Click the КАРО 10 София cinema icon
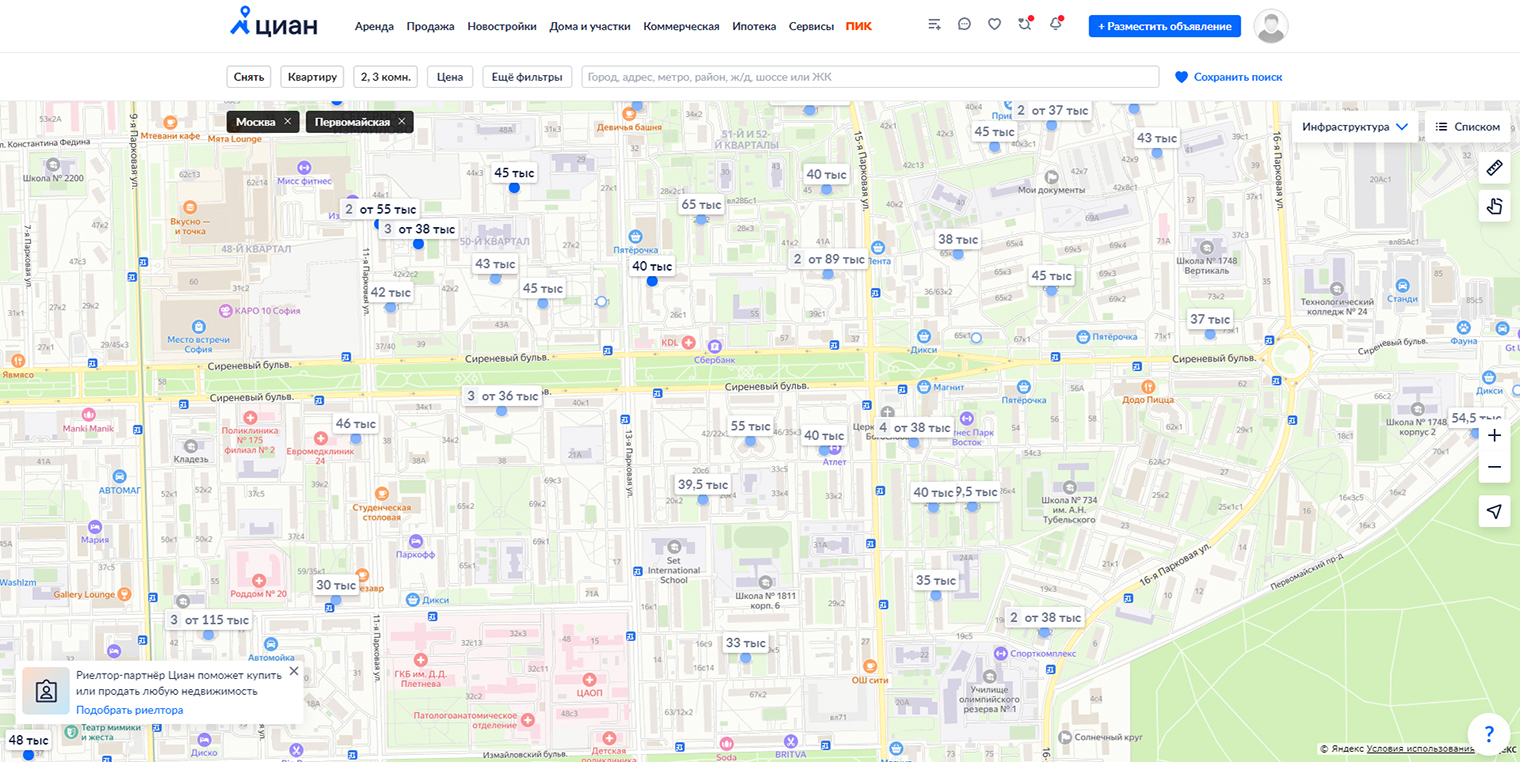 (225, 310)
